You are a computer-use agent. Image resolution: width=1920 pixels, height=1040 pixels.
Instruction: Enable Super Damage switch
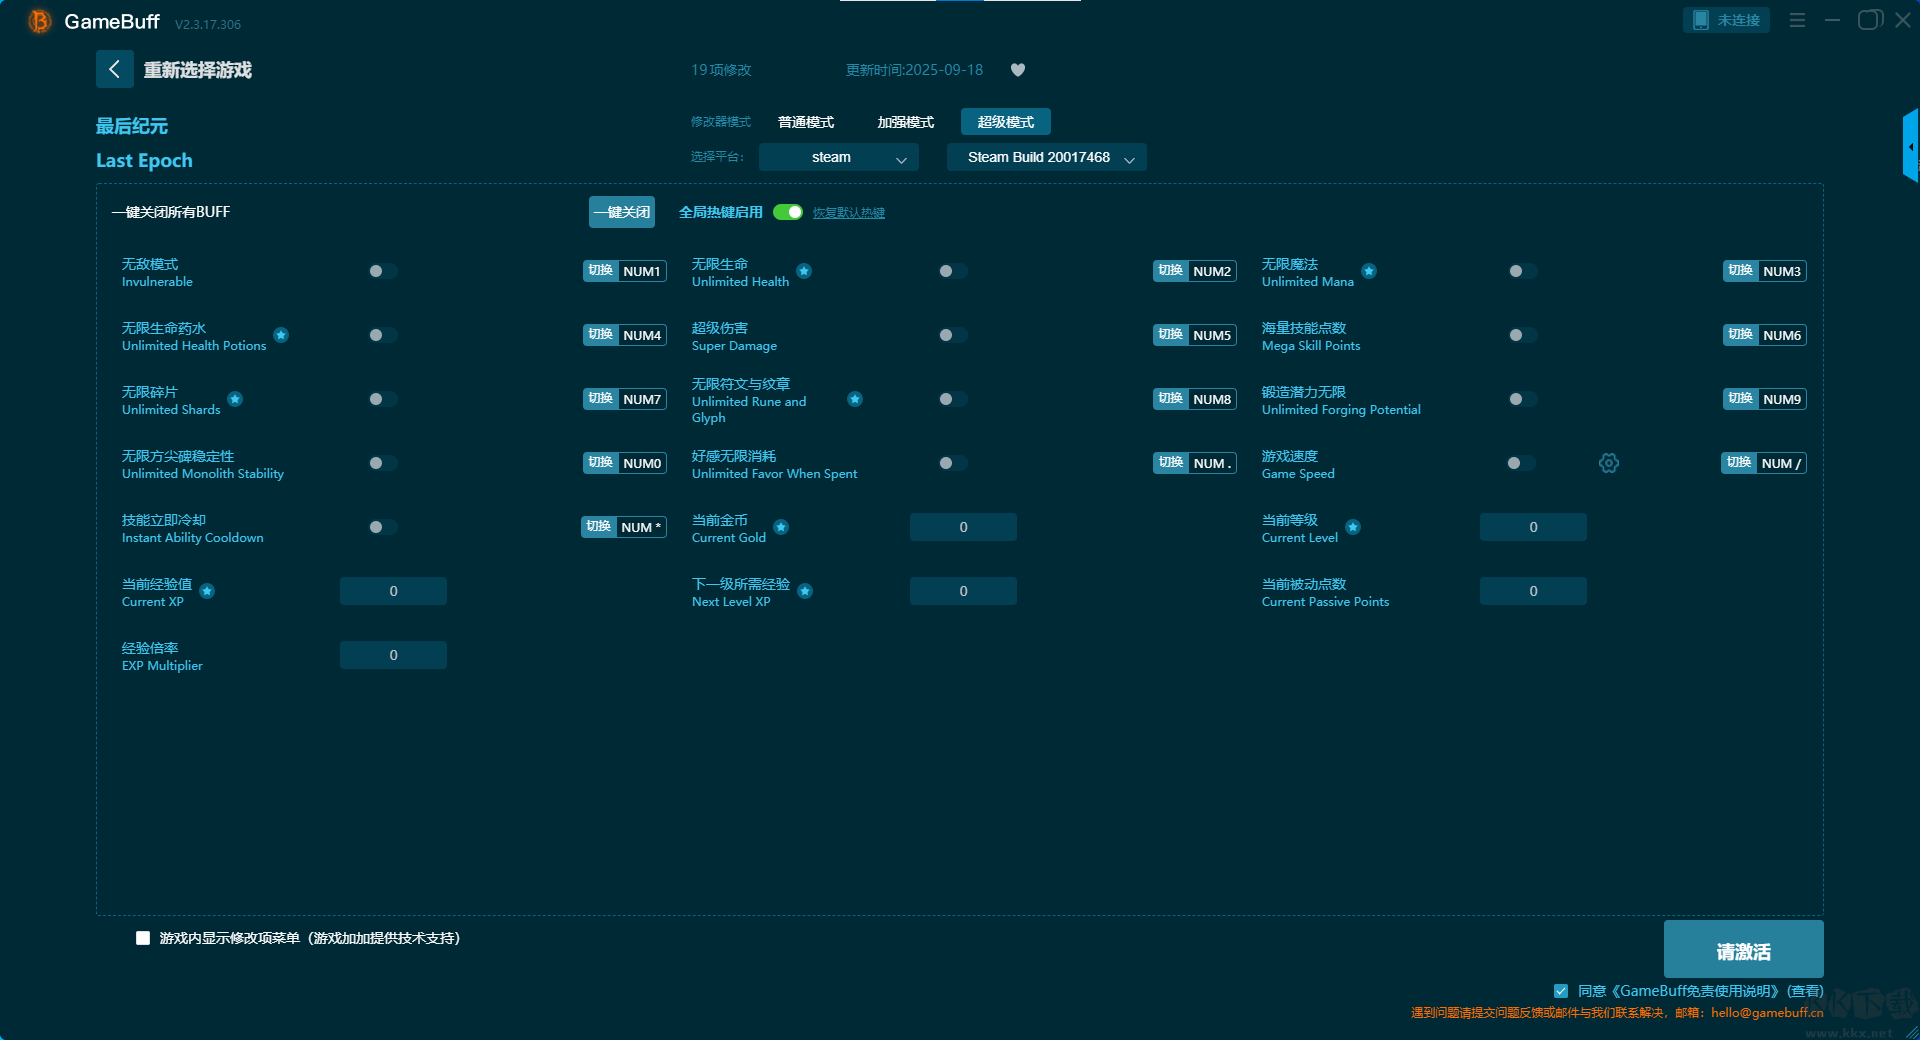tap(952, 335)
